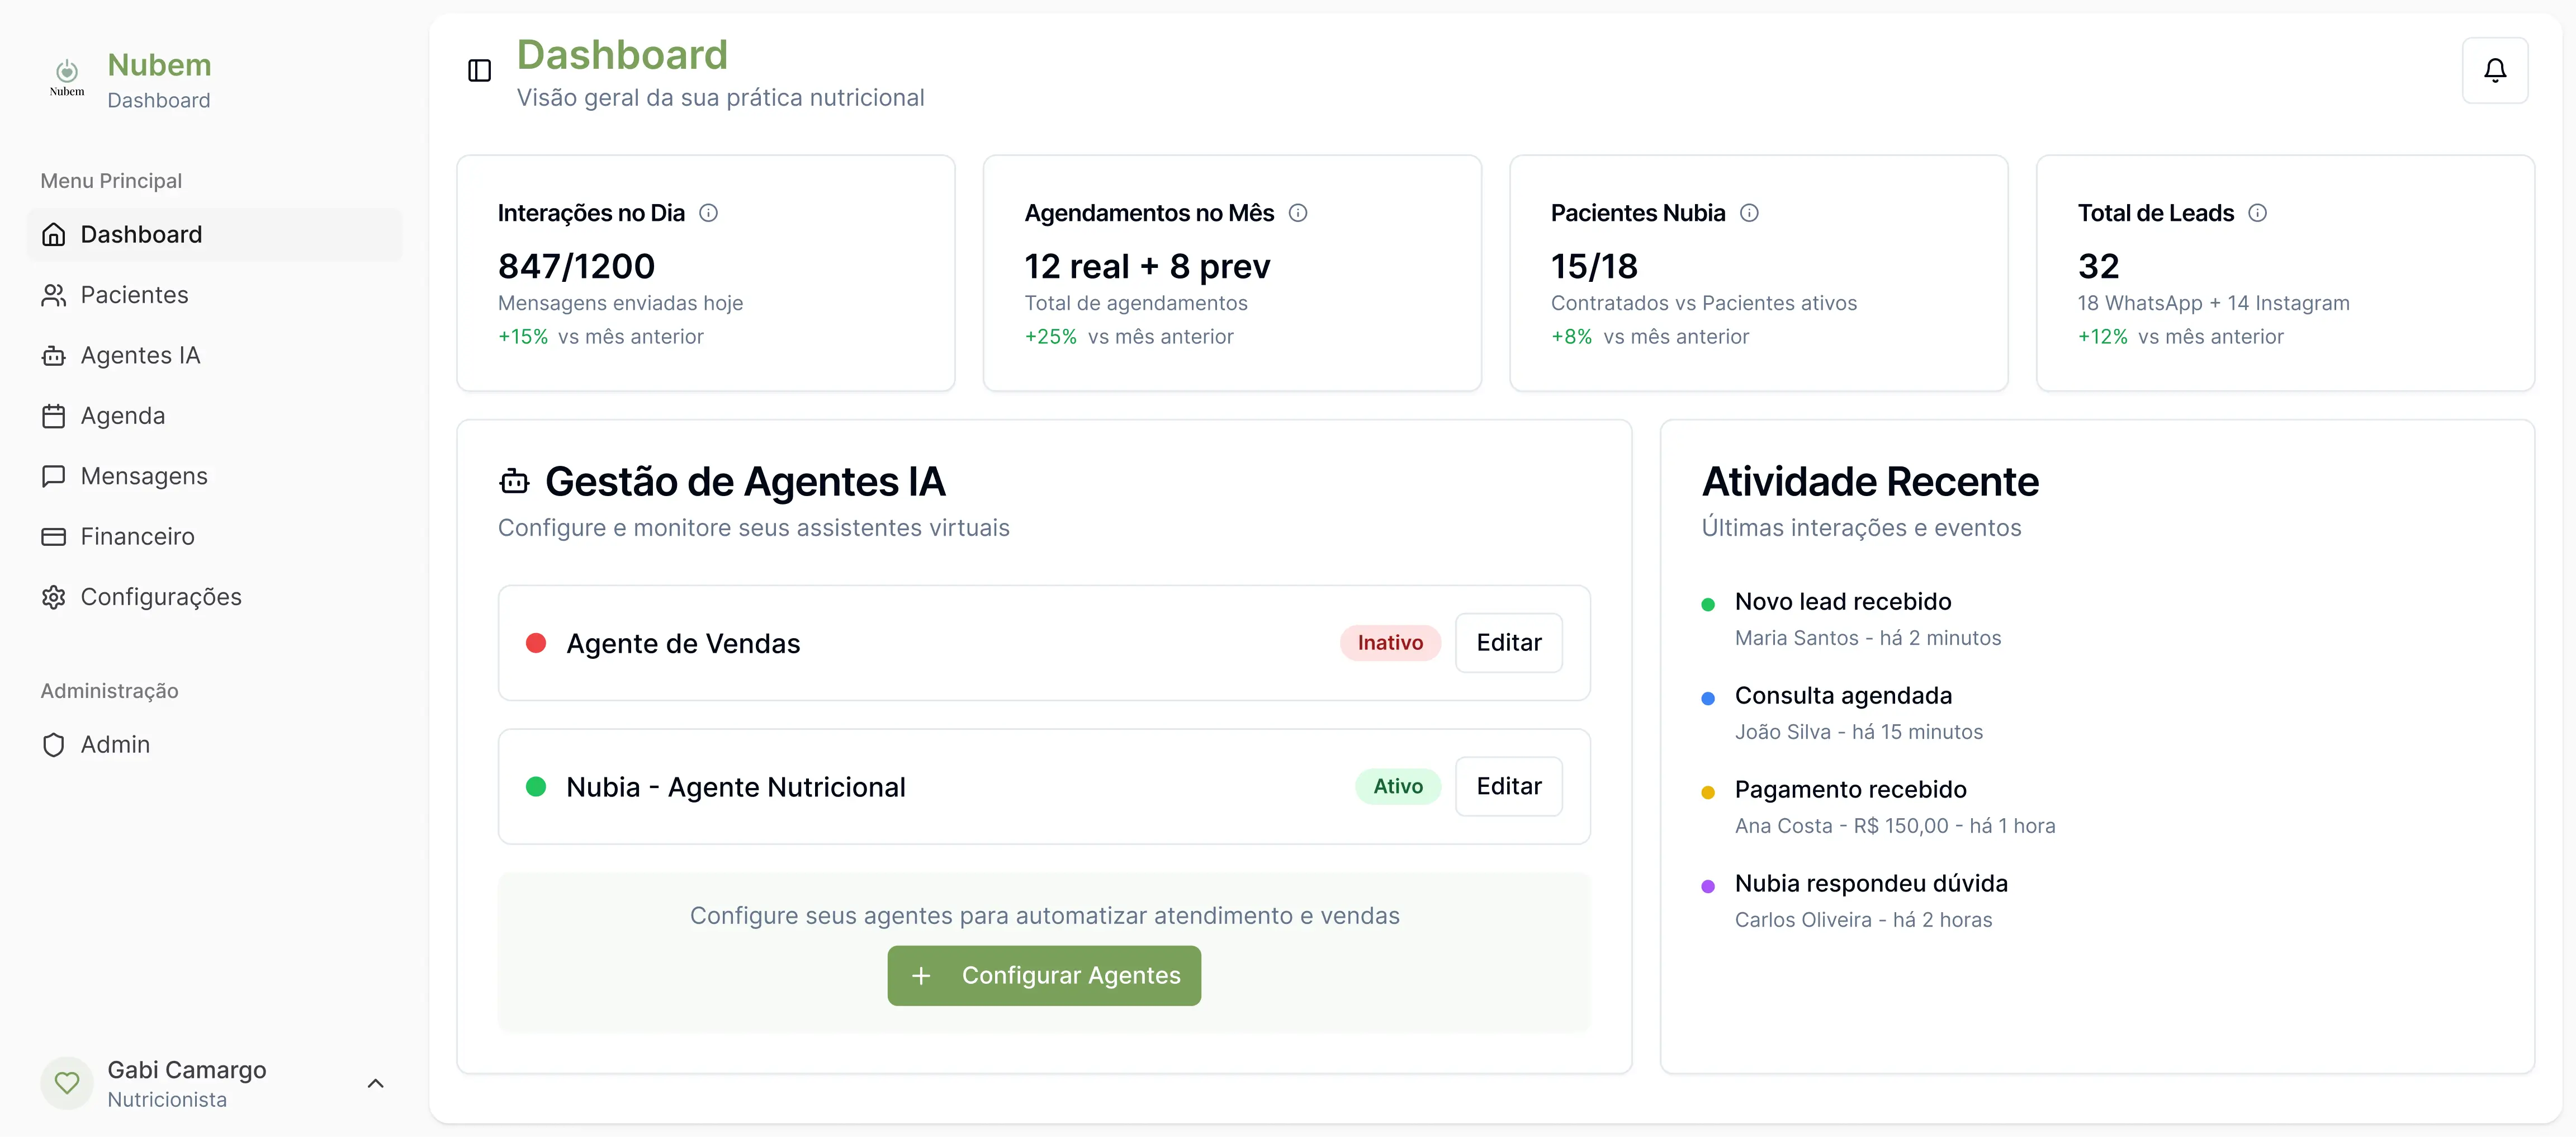The image size is (2576, 1137).
Task: Click the heart avatar for Gabi Camargo
Action: point(67,1083)
